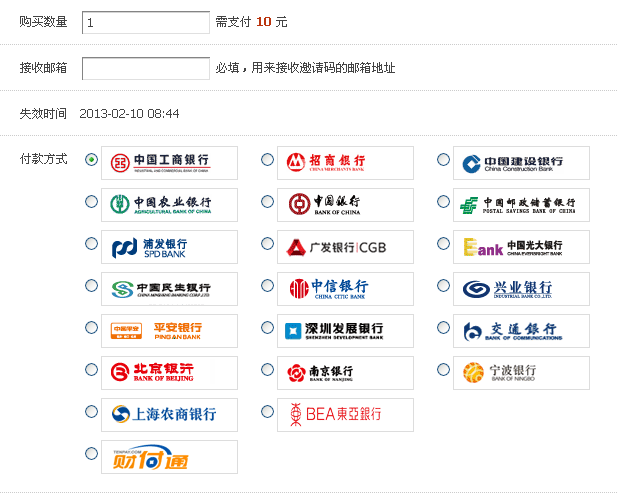Image resolution: width=618 pixels, height=496 pixels.
Task: Click the 平安银行 Ping An Bank logo
Action: point(169,331)
